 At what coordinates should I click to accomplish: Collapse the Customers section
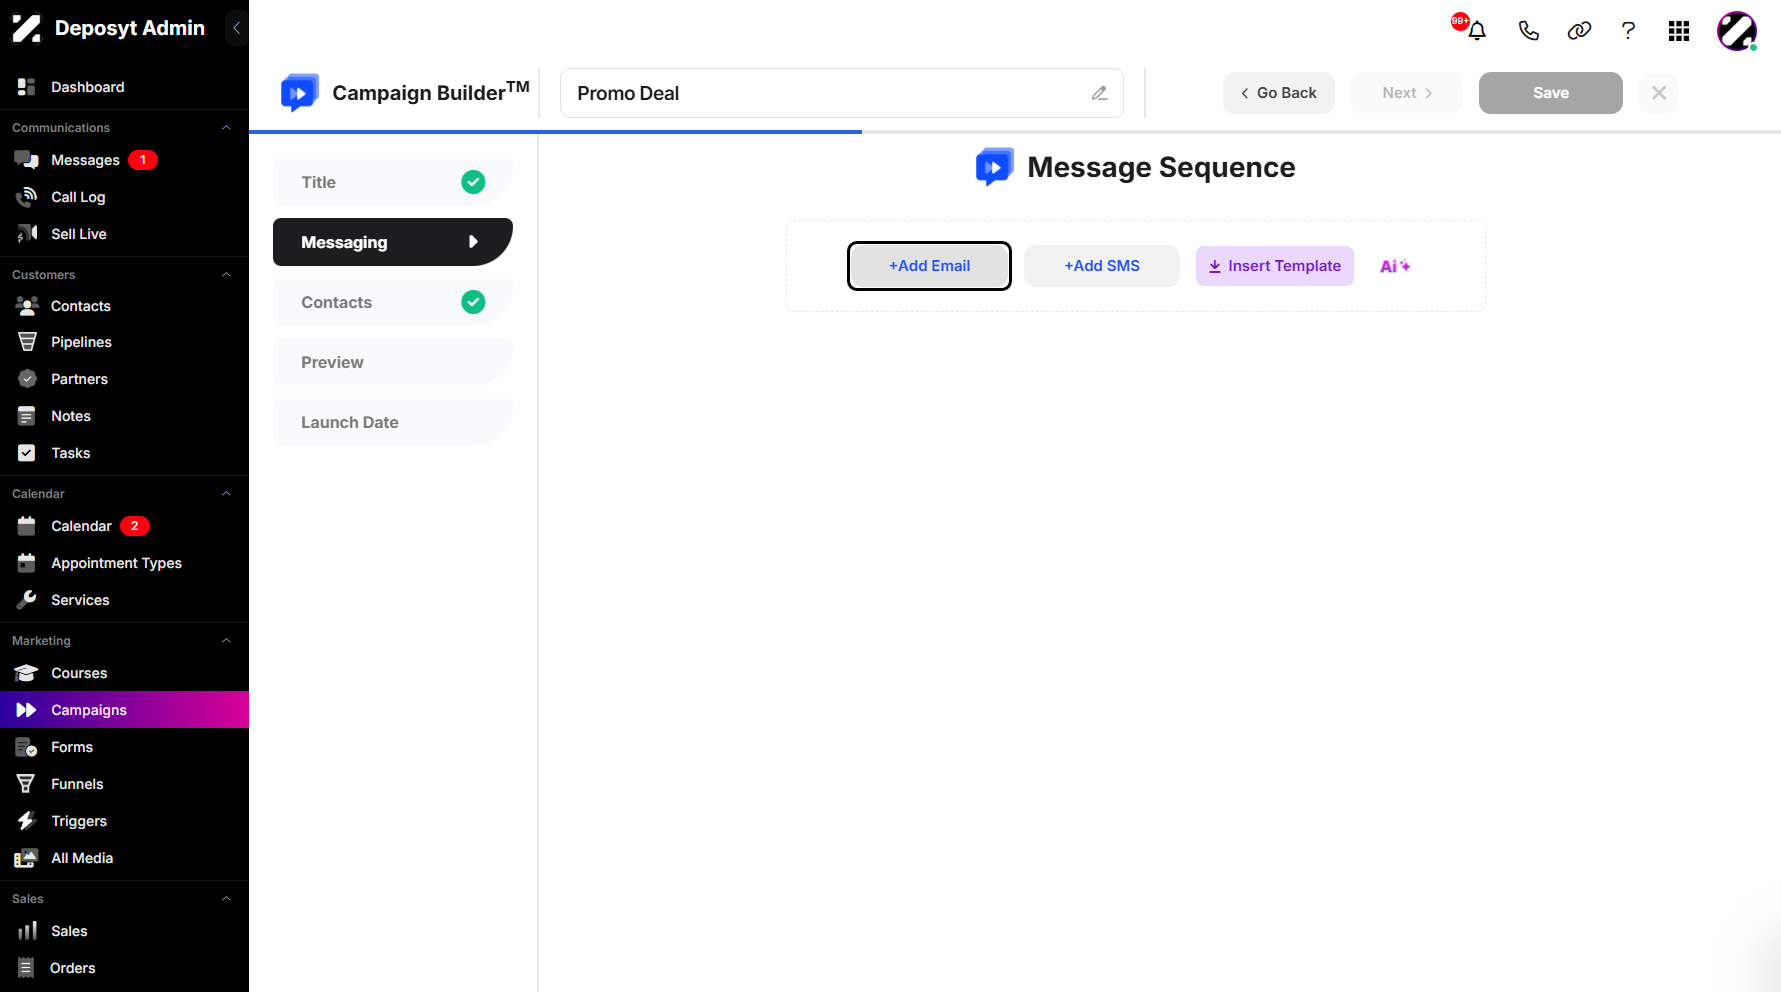coord(226,275)
